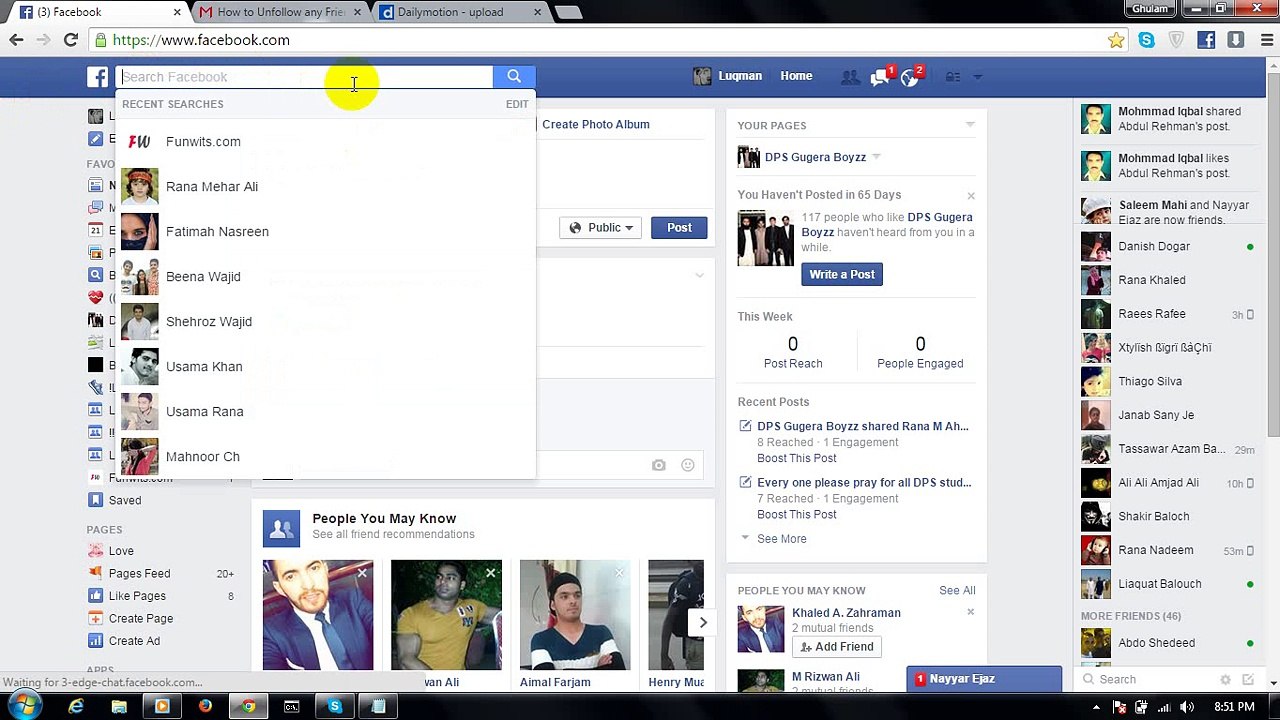Open DPS Gugera Boyzz page dropdown
This screenshot has height=720, width=1280.
click(876, 157)
